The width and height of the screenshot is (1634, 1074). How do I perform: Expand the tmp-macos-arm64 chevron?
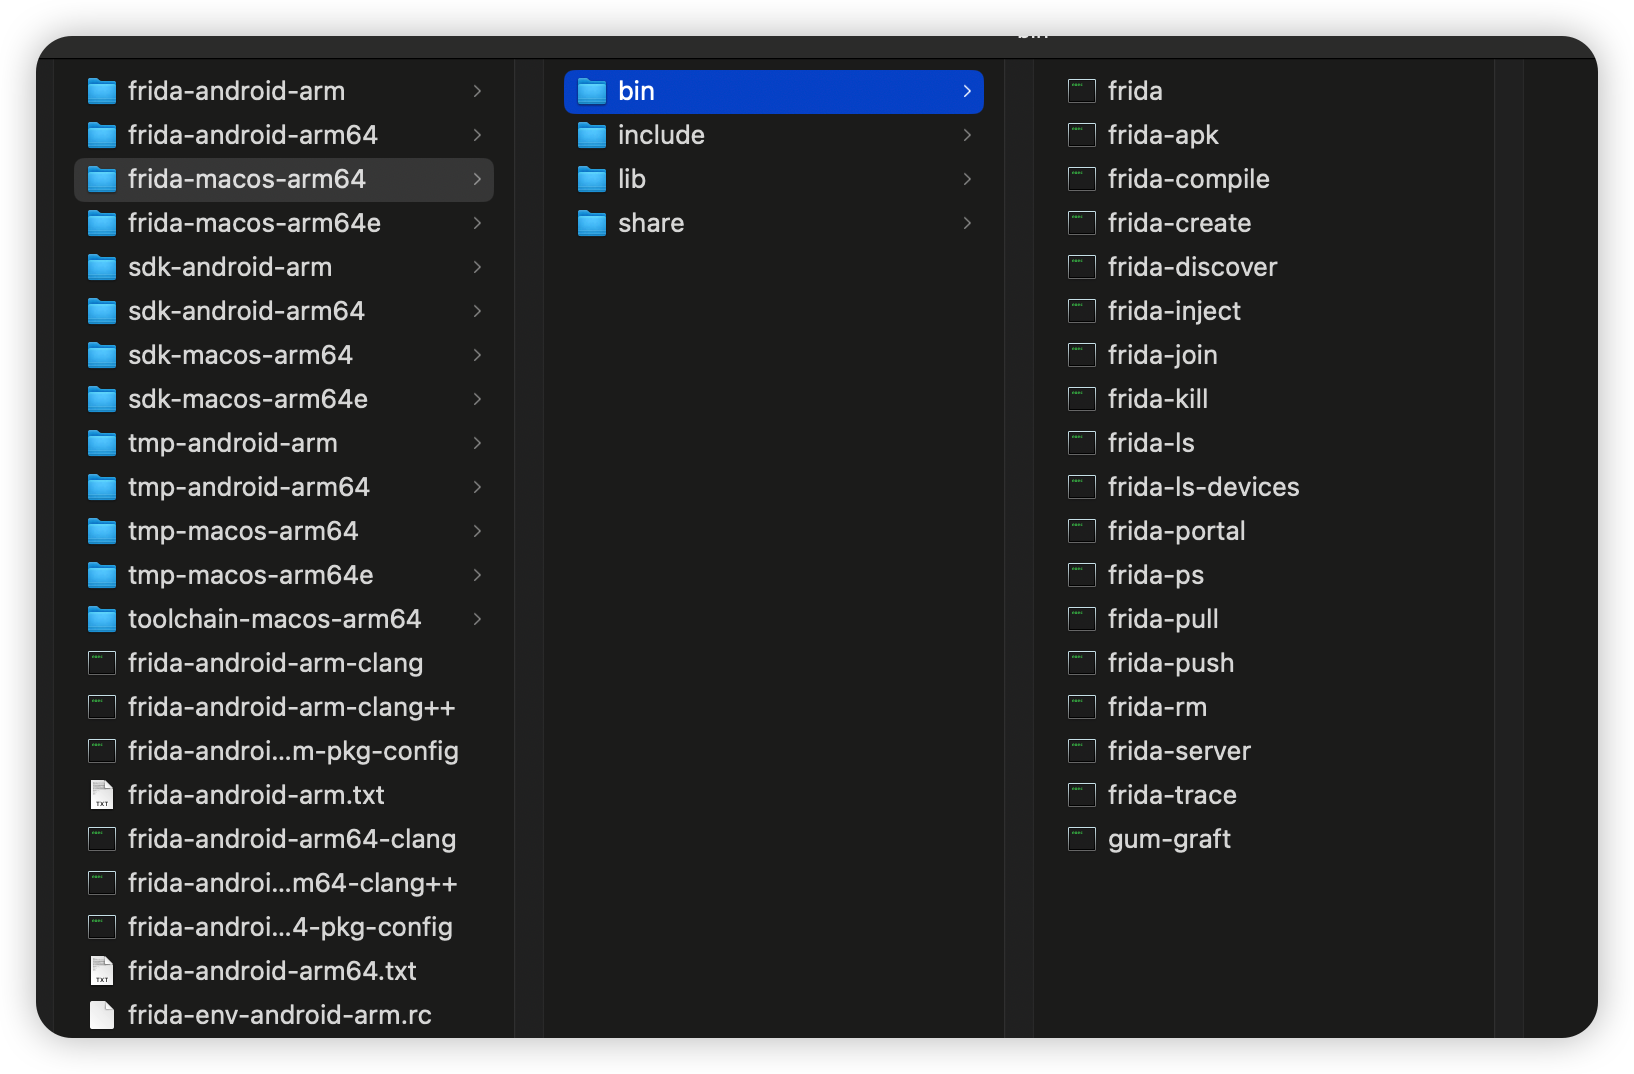click(477, 531)
